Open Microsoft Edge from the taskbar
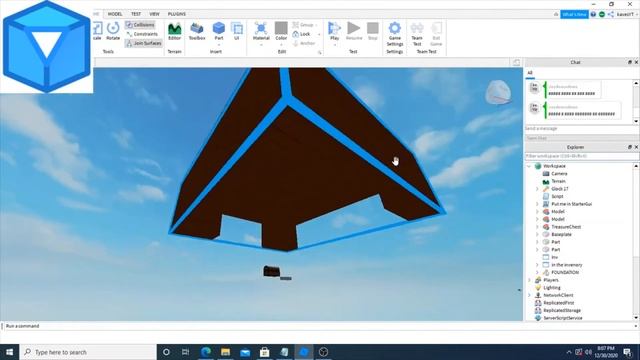Image resolution: width=640 pixels, height=360 pixels. tap(206, 352)
